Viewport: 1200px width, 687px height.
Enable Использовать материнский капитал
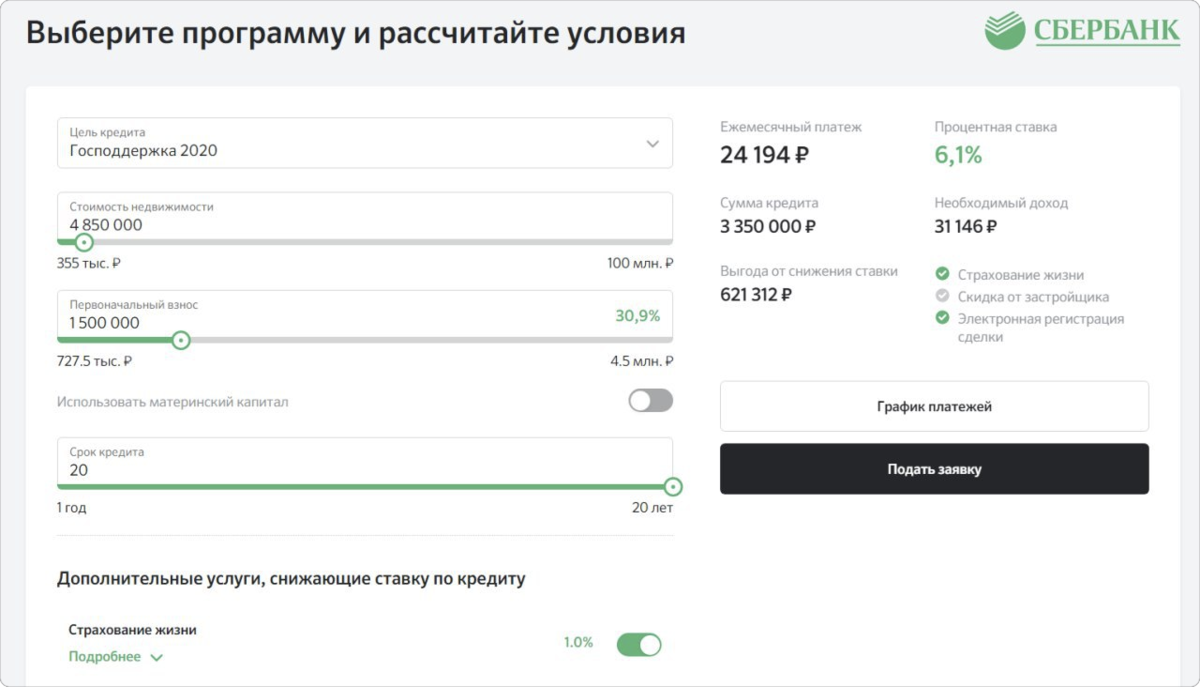point(648,400)
